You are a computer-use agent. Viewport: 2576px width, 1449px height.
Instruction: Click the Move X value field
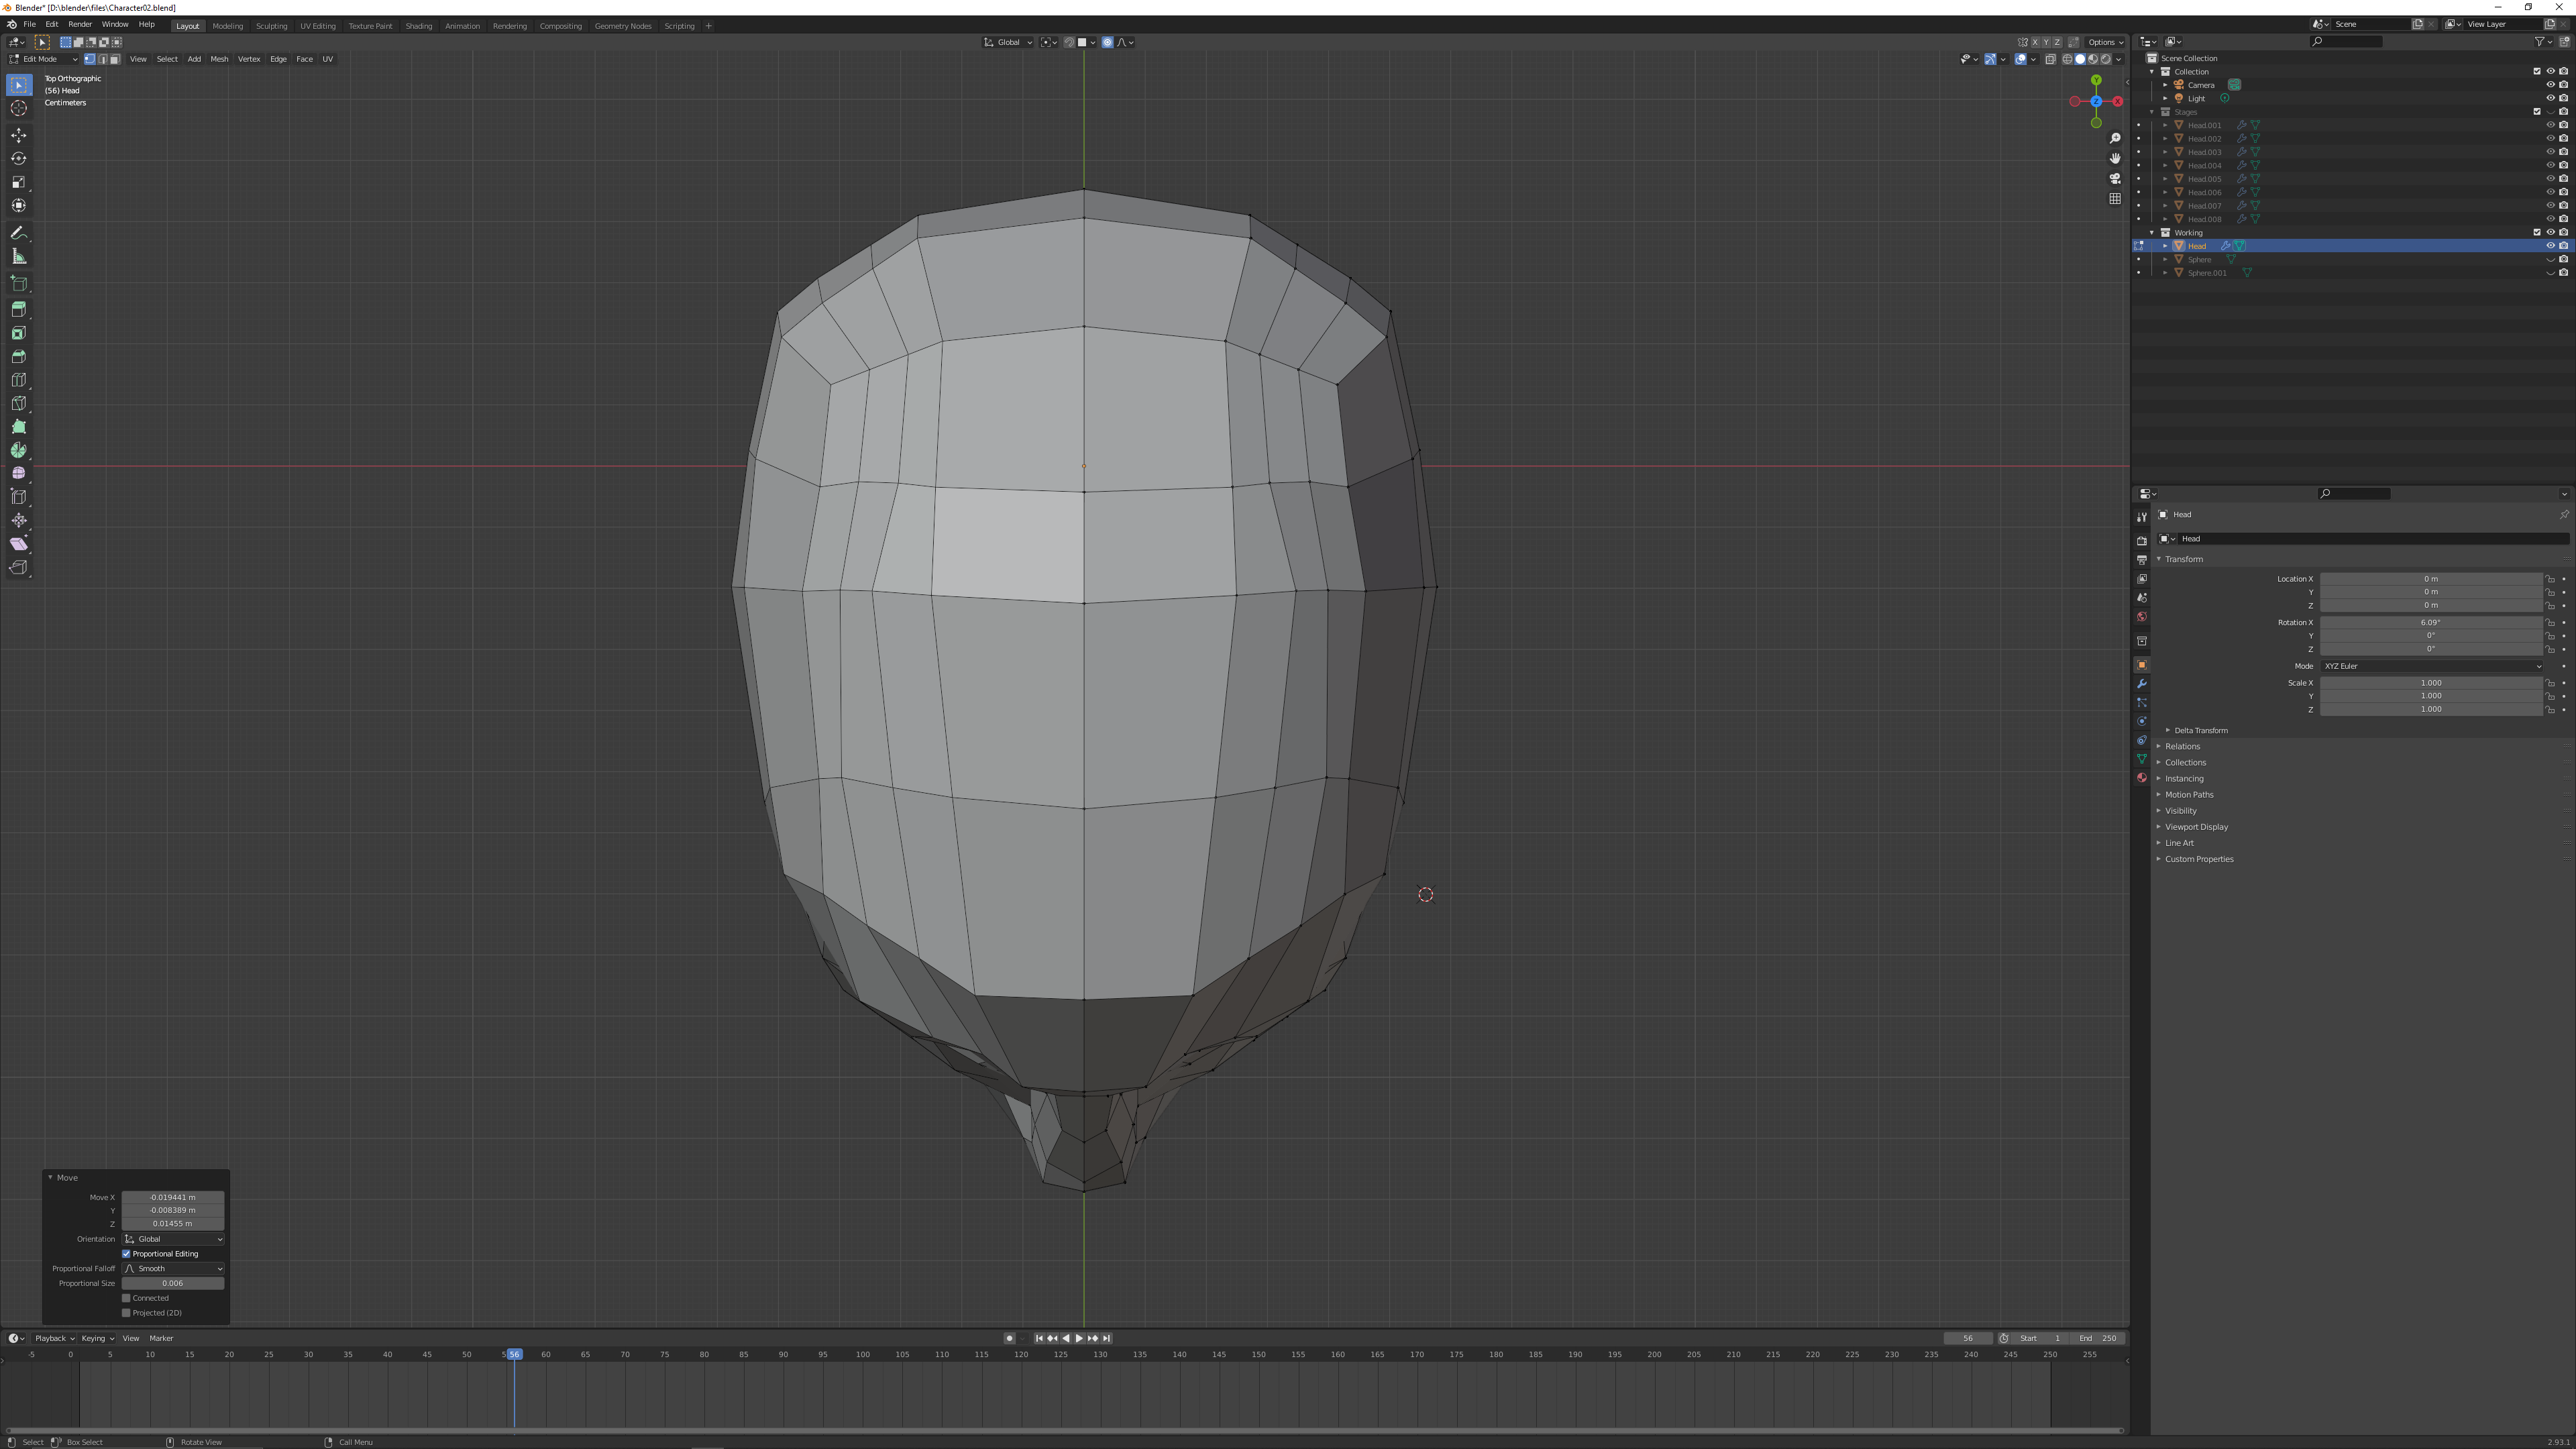[x=173, y=1198]
